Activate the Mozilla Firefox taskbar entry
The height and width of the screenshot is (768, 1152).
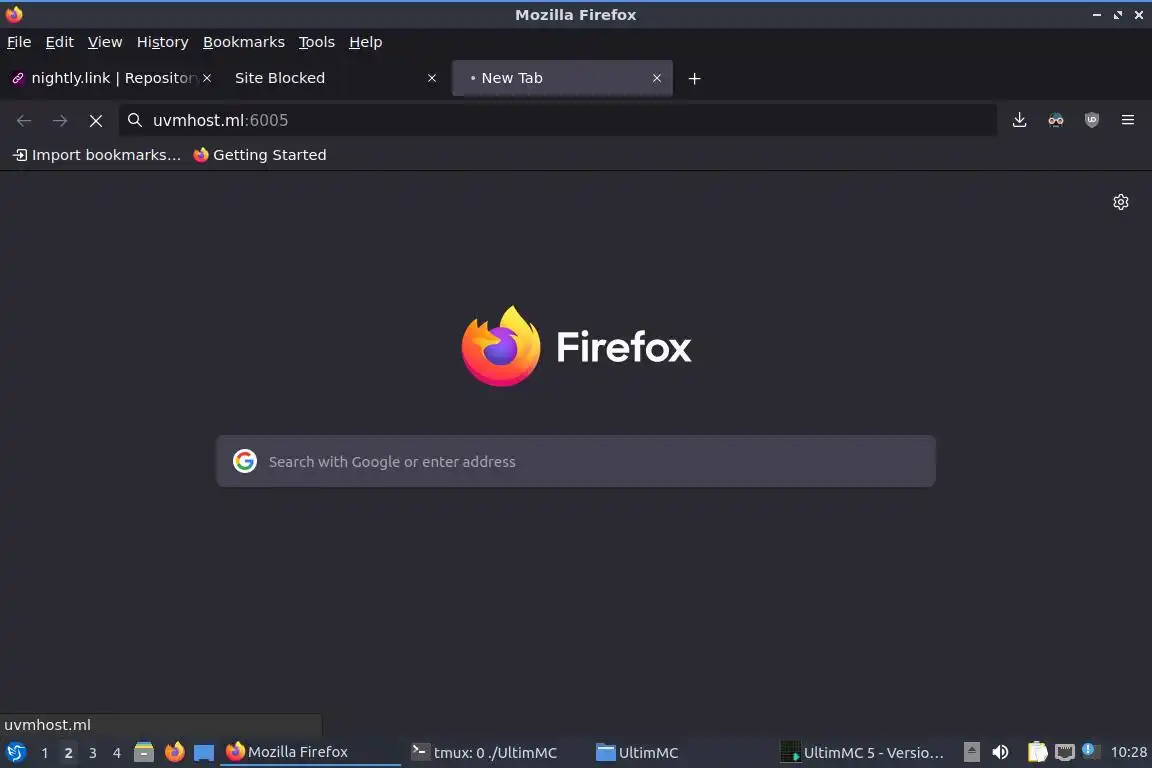310,752
